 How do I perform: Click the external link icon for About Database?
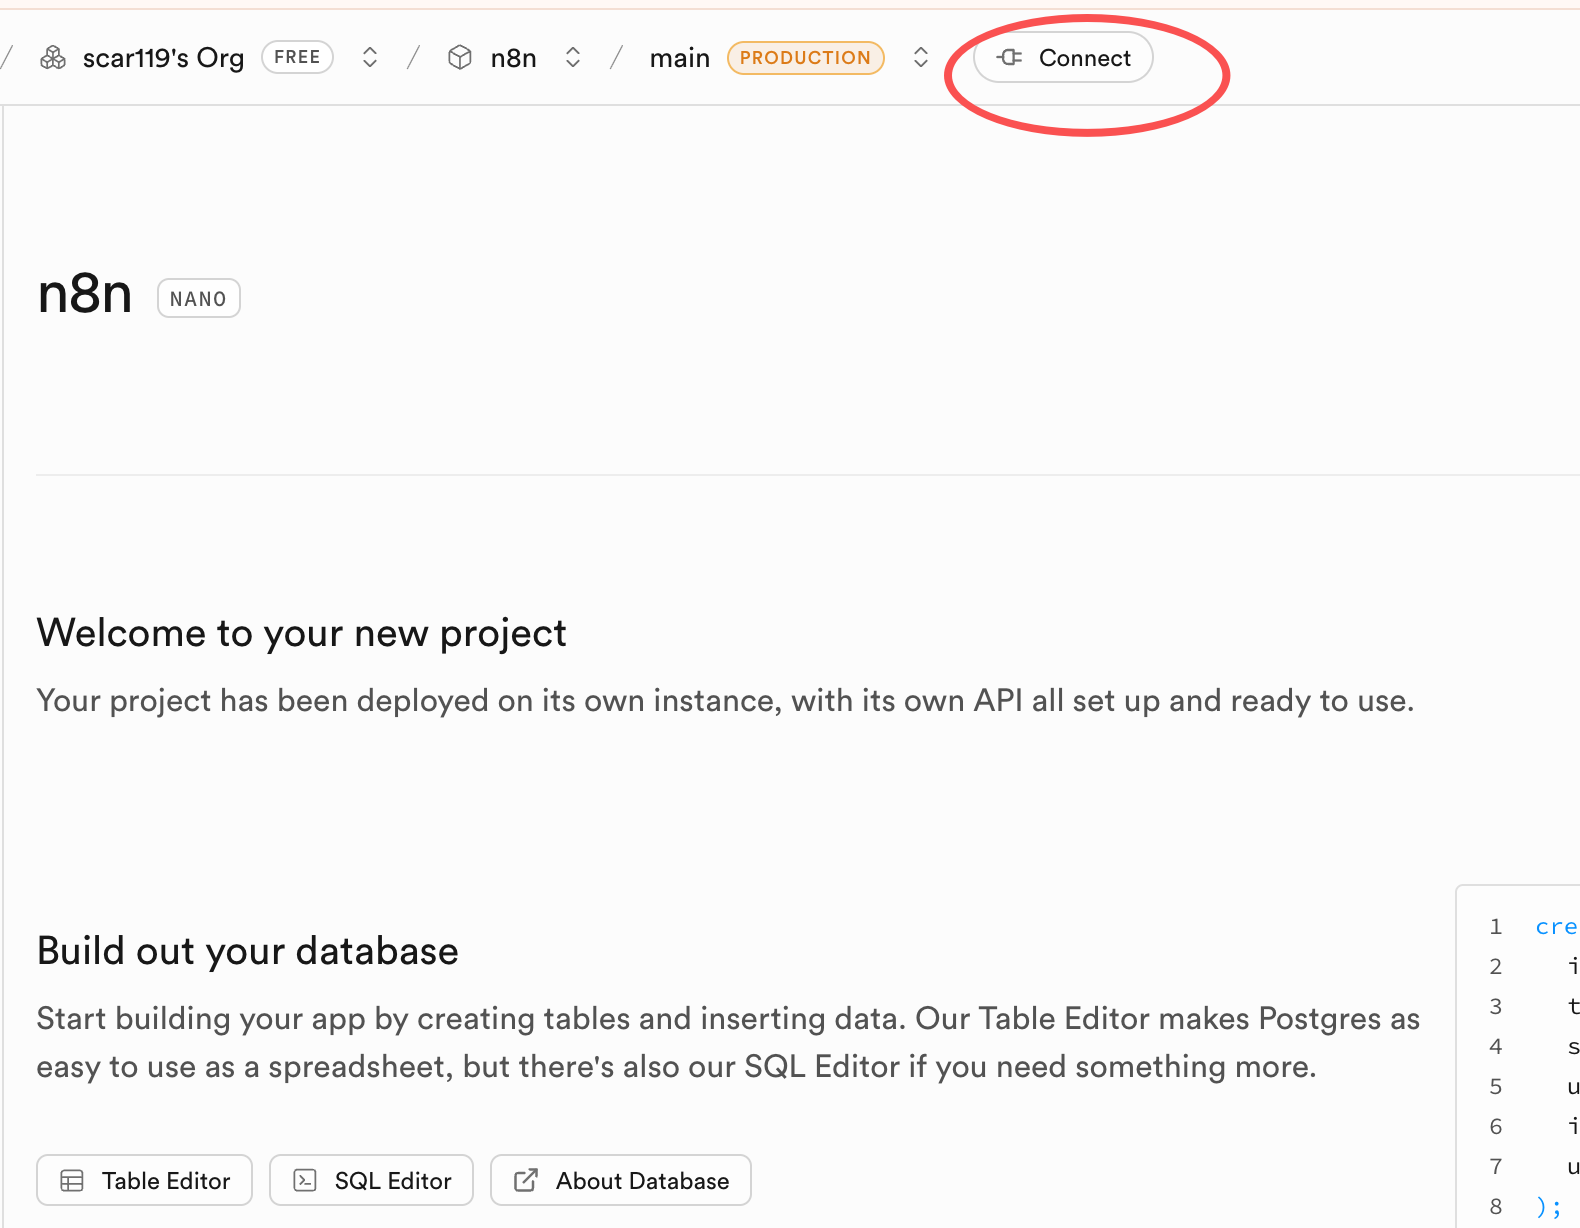pyautogui.click(x=526, y=1181)
